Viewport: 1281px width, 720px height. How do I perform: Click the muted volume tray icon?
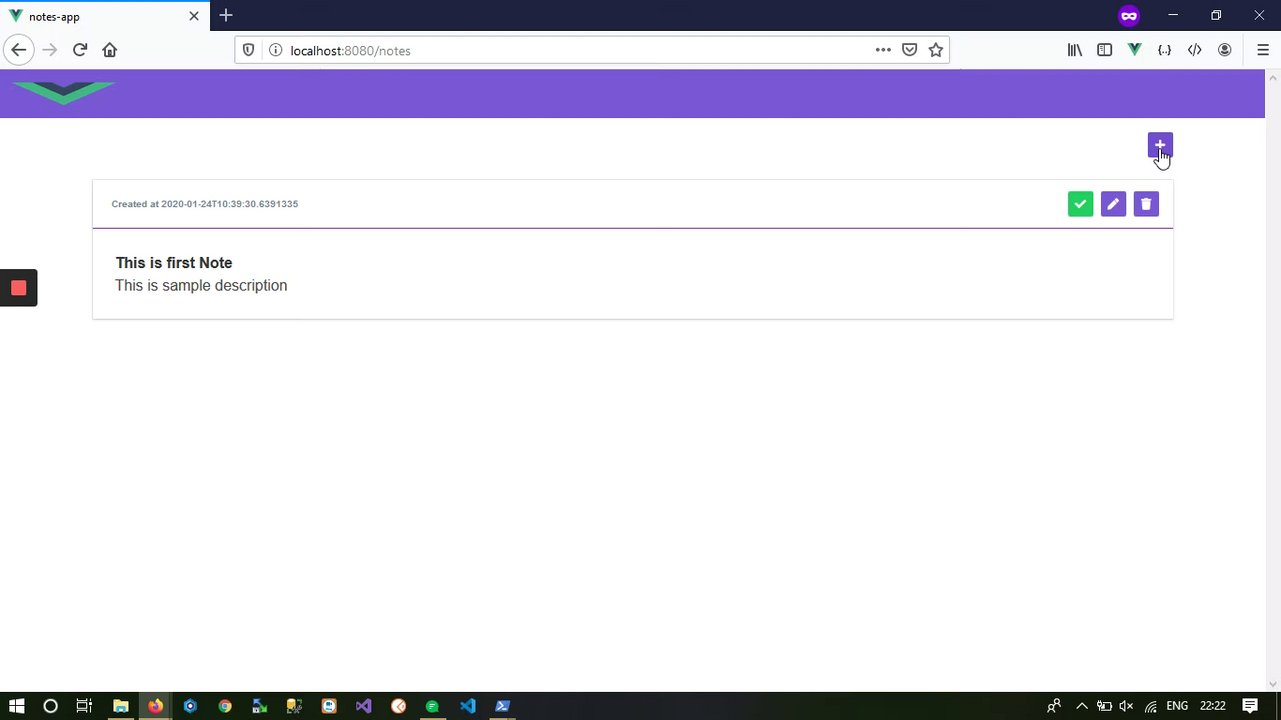1127,706
